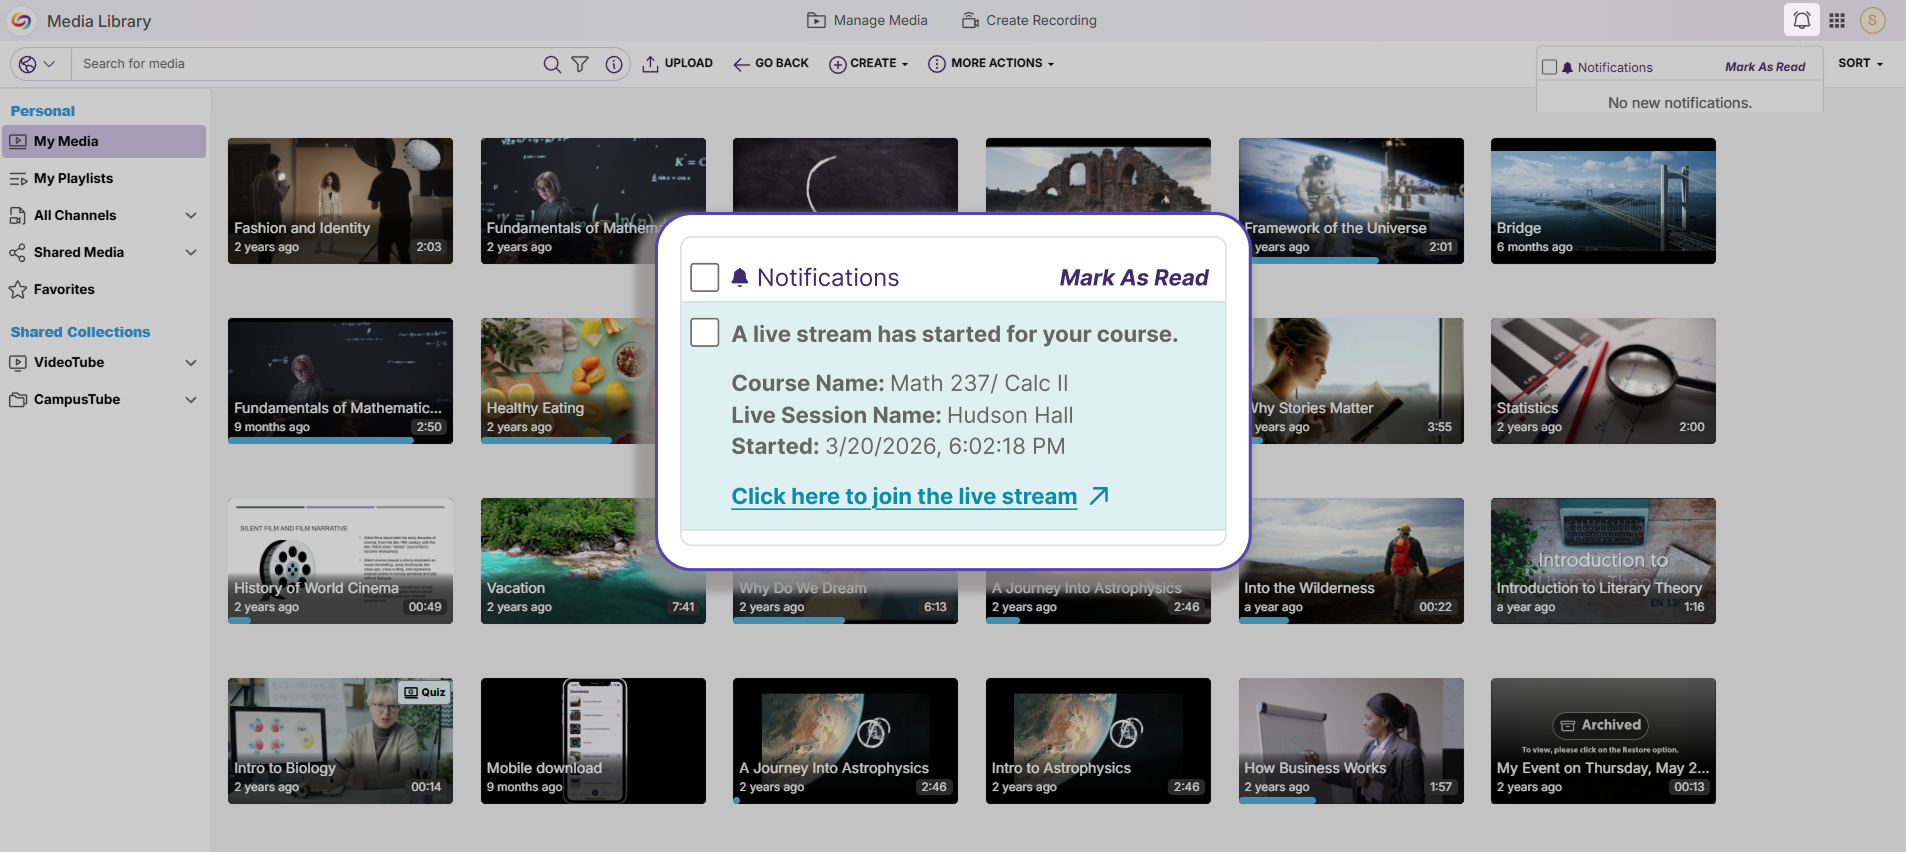Select the CampusTube collection label
This screenshot has width=1906, height=852.
click(77, 399)
